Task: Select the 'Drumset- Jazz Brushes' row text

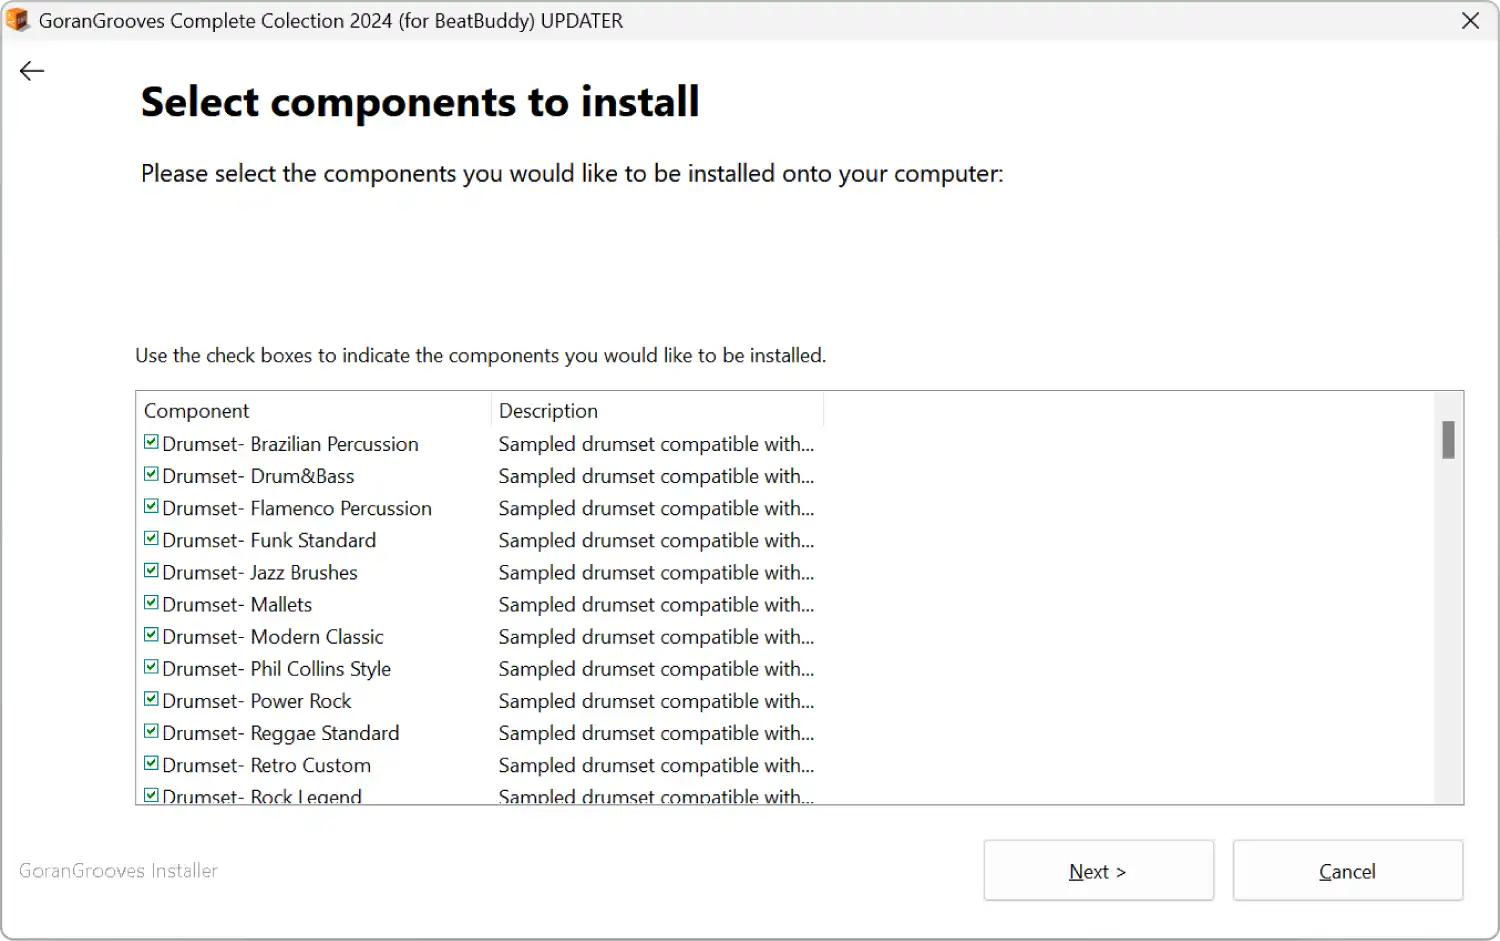Action: click(x=260, y=572)
